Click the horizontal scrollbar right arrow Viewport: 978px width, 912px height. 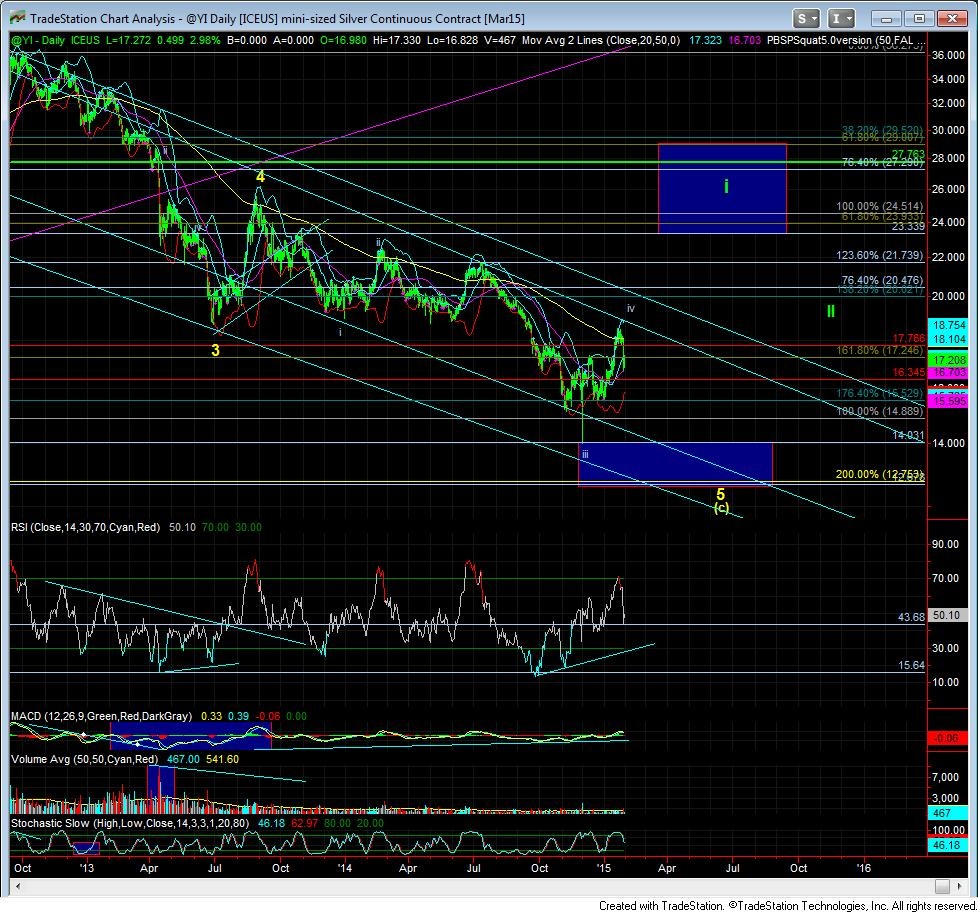coord(959,886)
